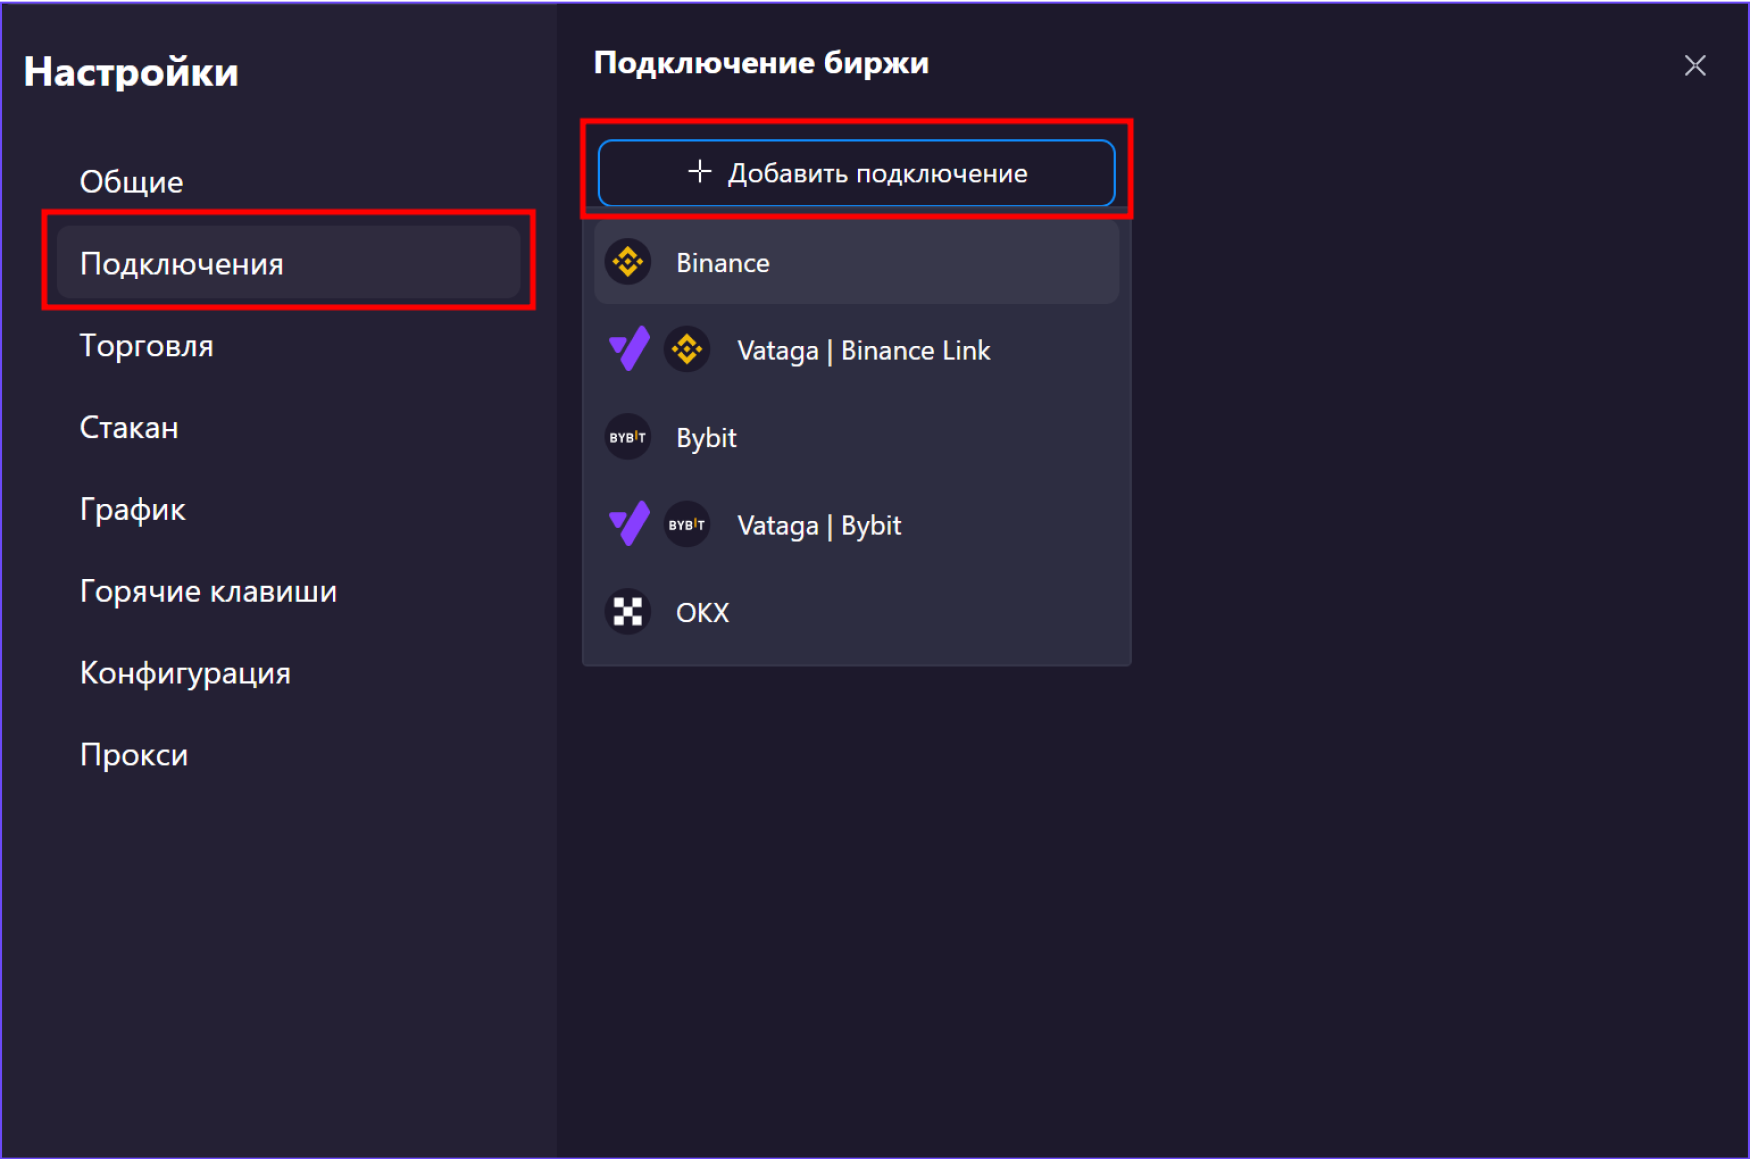Click the Bybit icon in Vataga | Bybit row
The height and width of the screenshot is (1159, 1750).
[687, 524]
